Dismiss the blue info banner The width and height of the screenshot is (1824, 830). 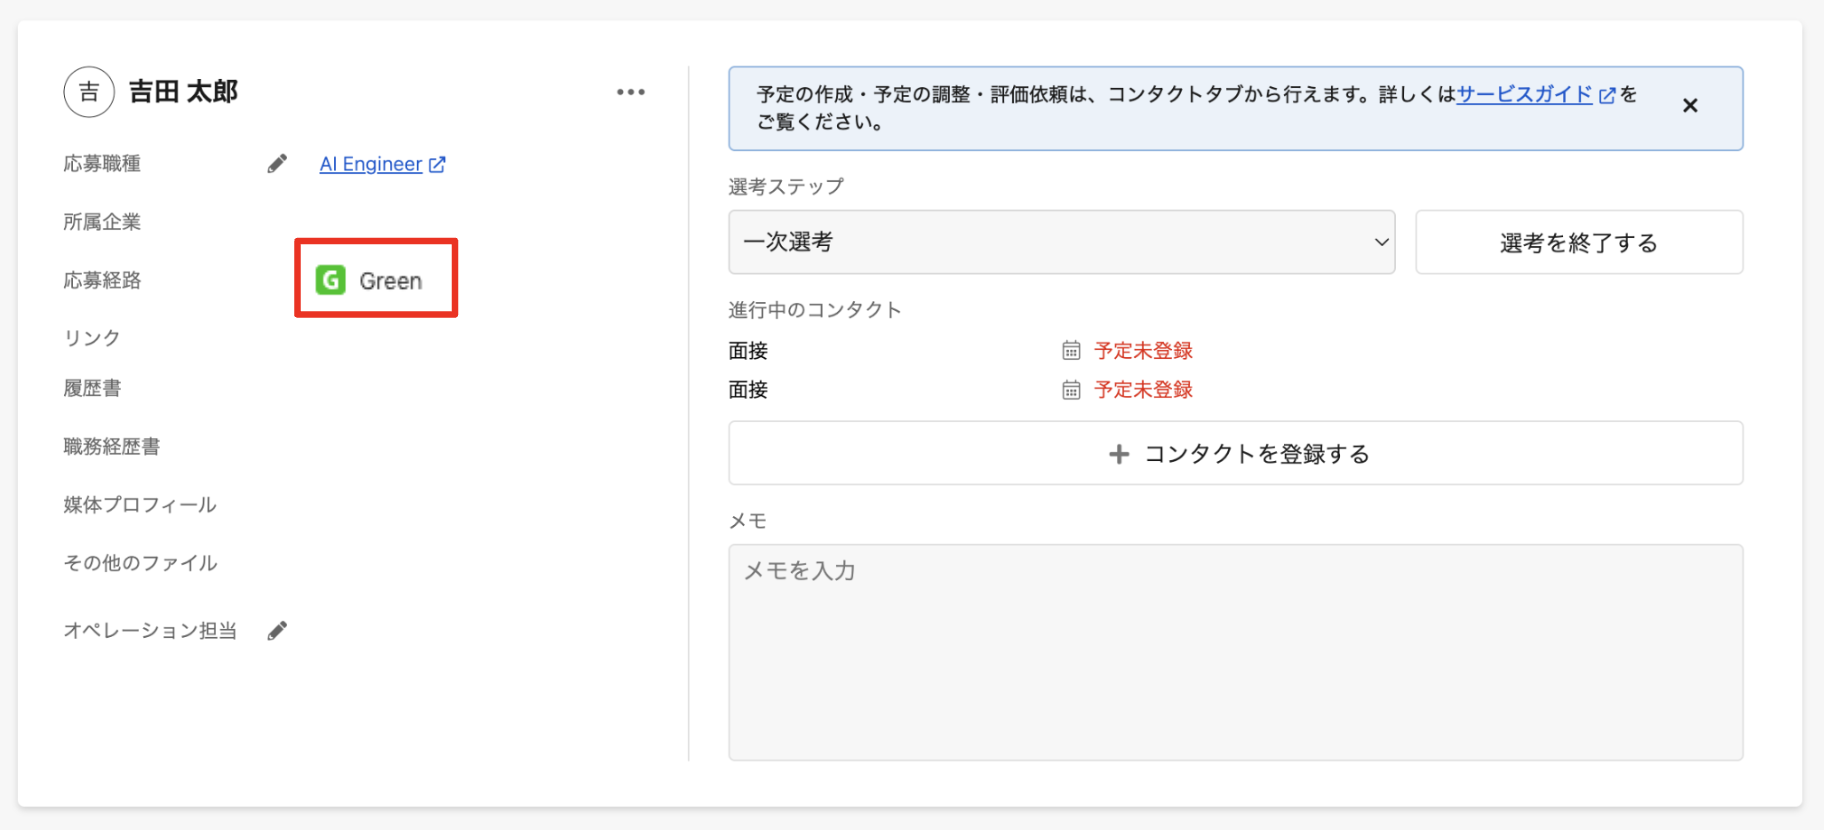1690,106
